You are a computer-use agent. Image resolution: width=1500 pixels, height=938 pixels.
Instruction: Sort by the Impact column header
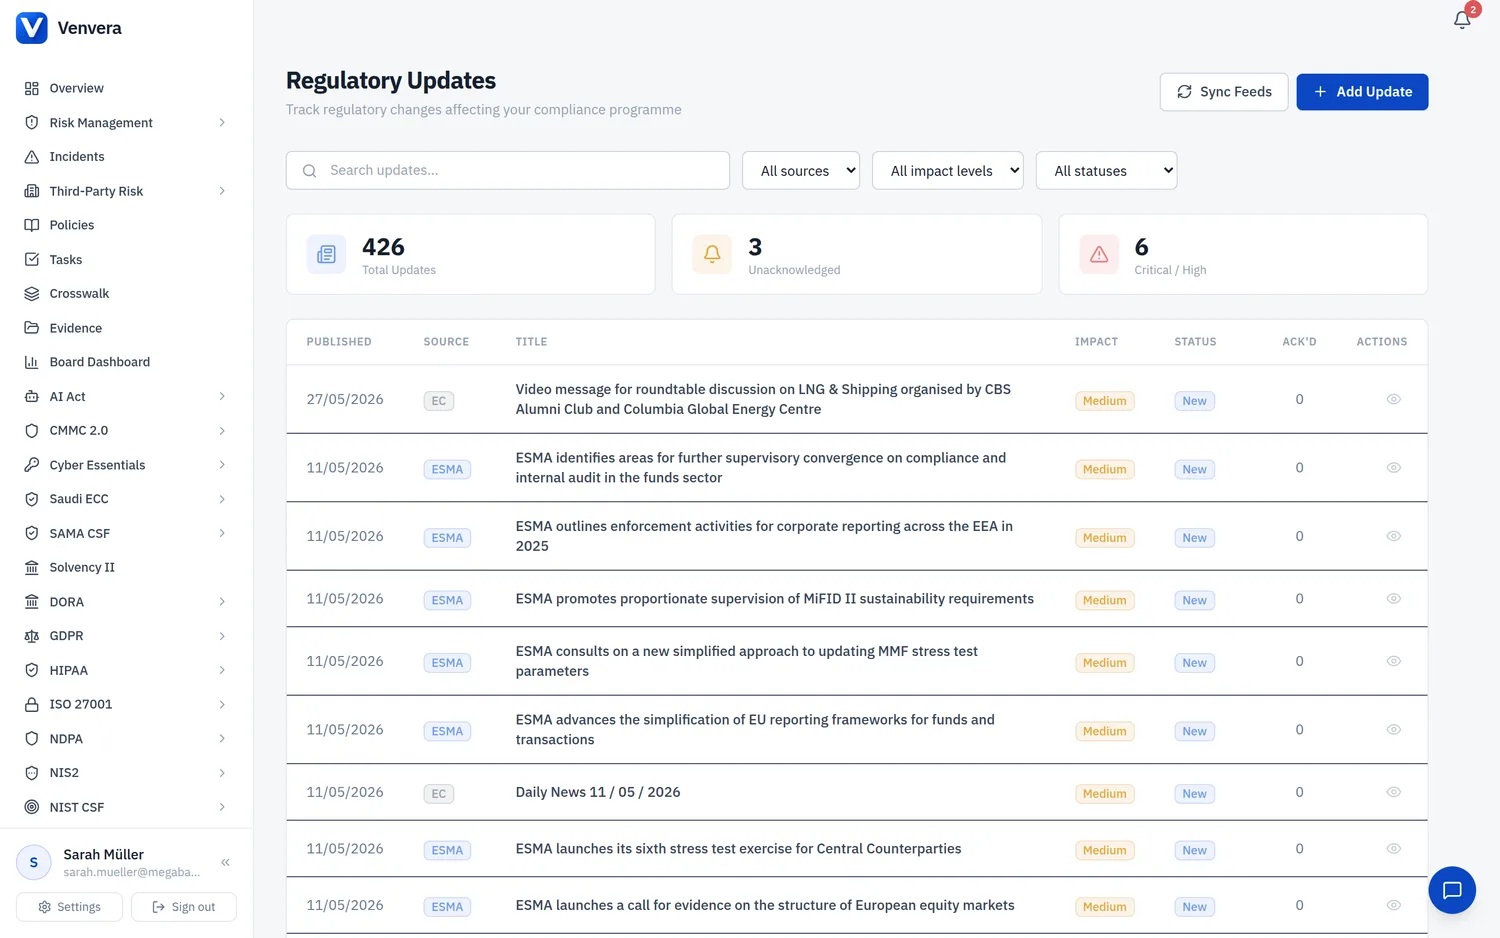(x=1096, y=342)
